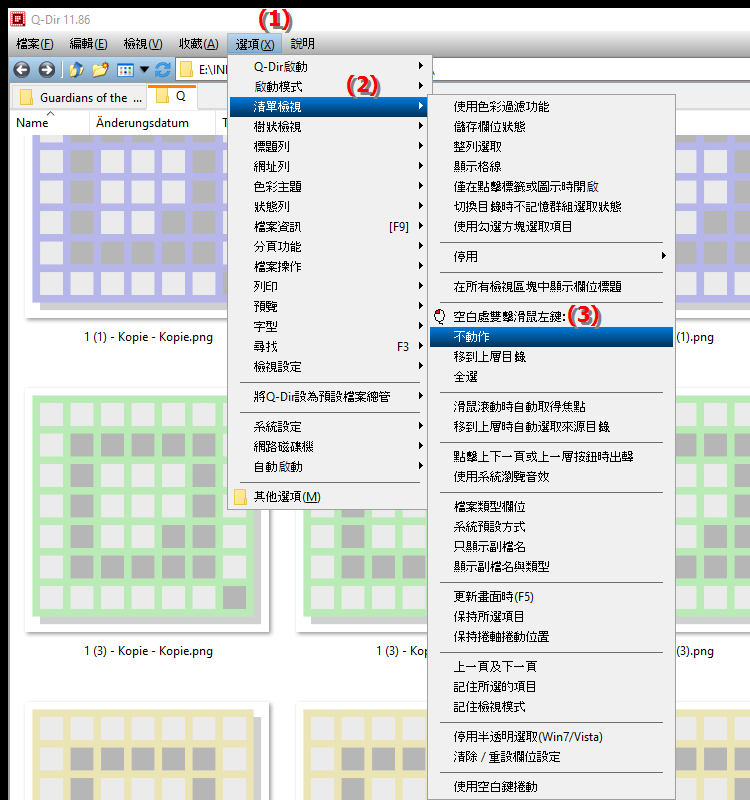The image size is (750, 800).
Task: Toggle 移到上層時自動選取來源目錄
Action: [x=552, y=427]
